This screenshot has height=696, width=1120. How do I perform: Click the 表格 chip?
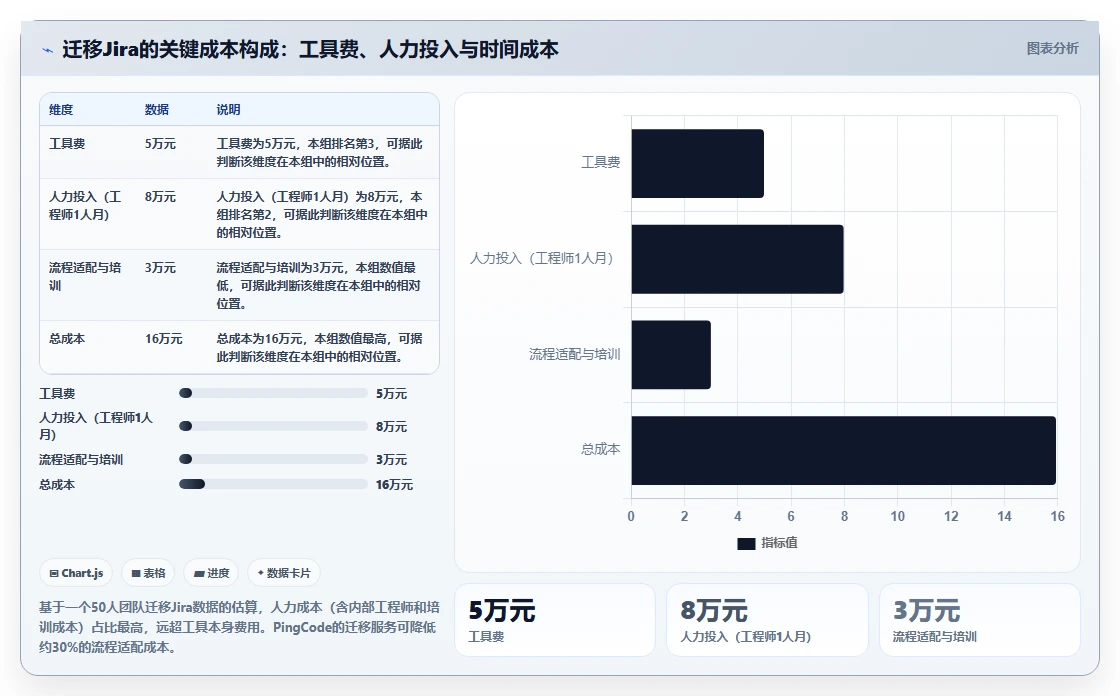pos(148,573)
